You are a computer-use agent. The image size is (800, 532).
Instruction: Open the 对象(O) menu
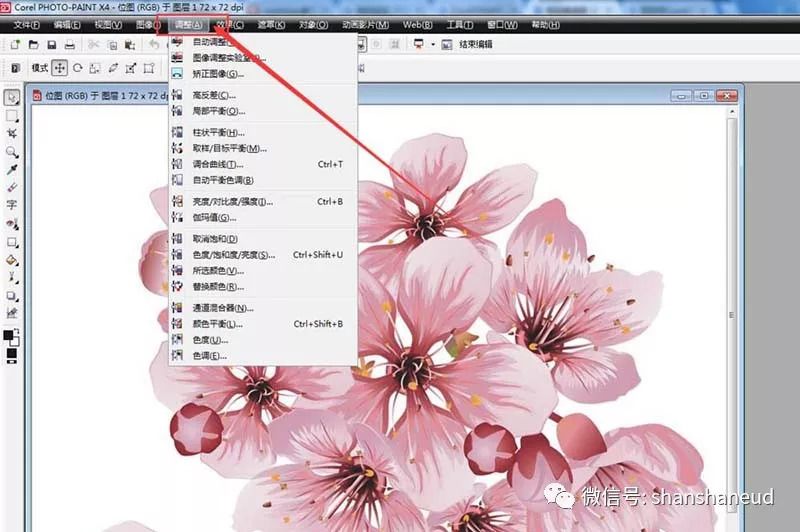pos(313,24)
